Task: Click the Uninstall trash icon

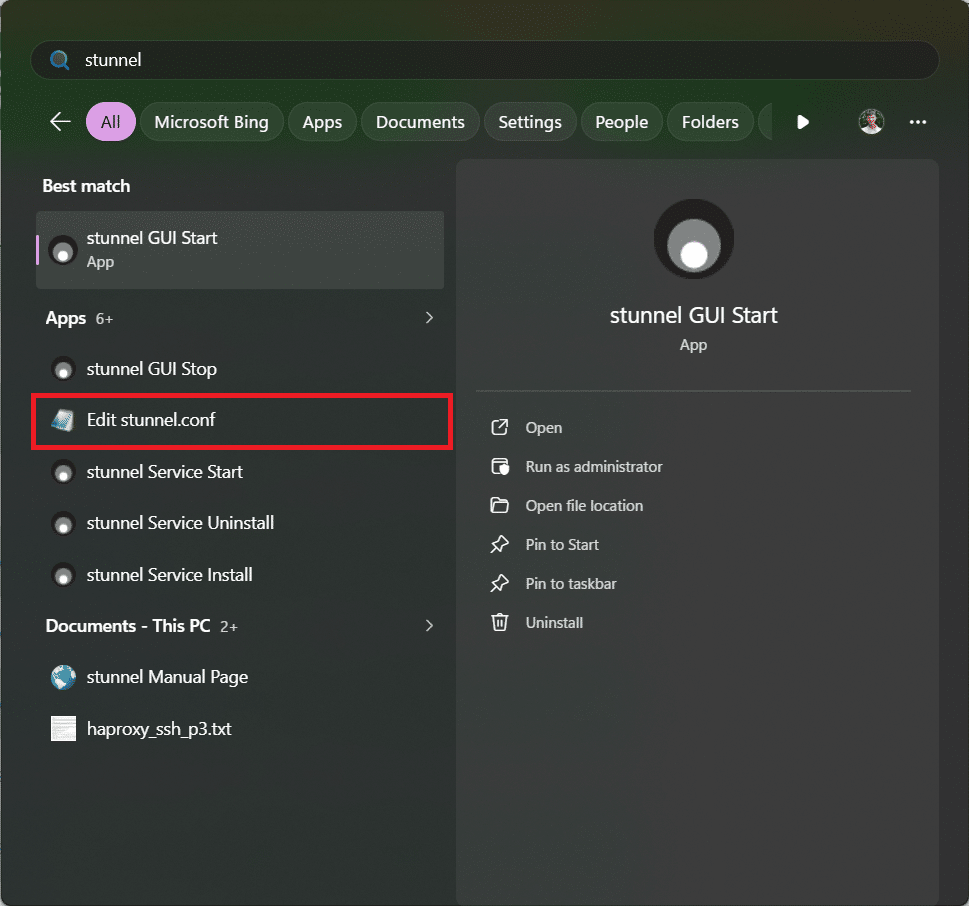Action: [x=500, y=622]
